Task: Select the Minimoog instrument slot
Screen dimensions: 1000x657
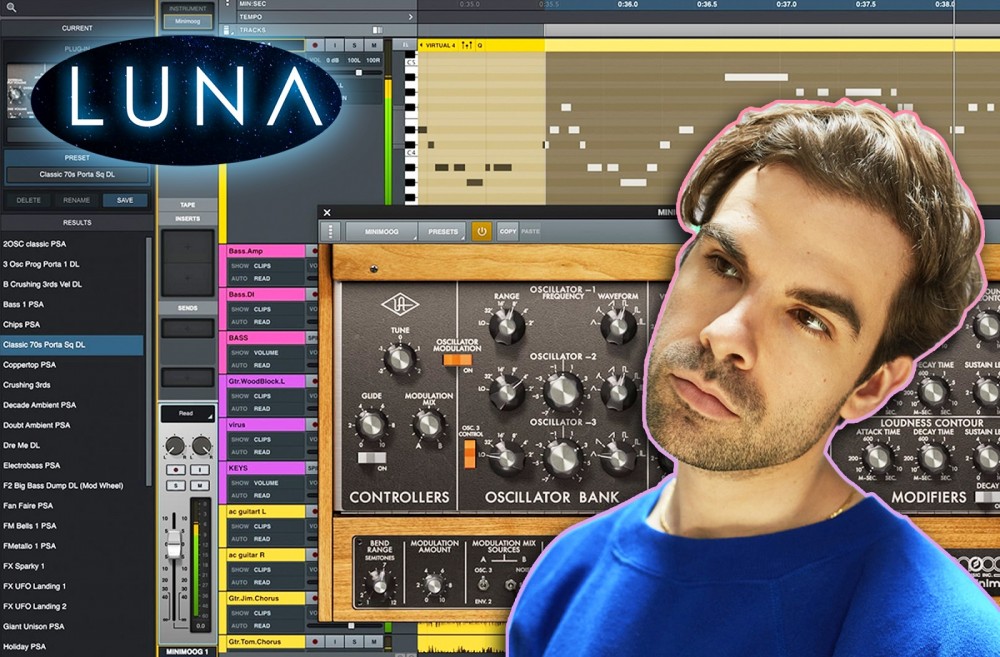Action: click(188, 21)
